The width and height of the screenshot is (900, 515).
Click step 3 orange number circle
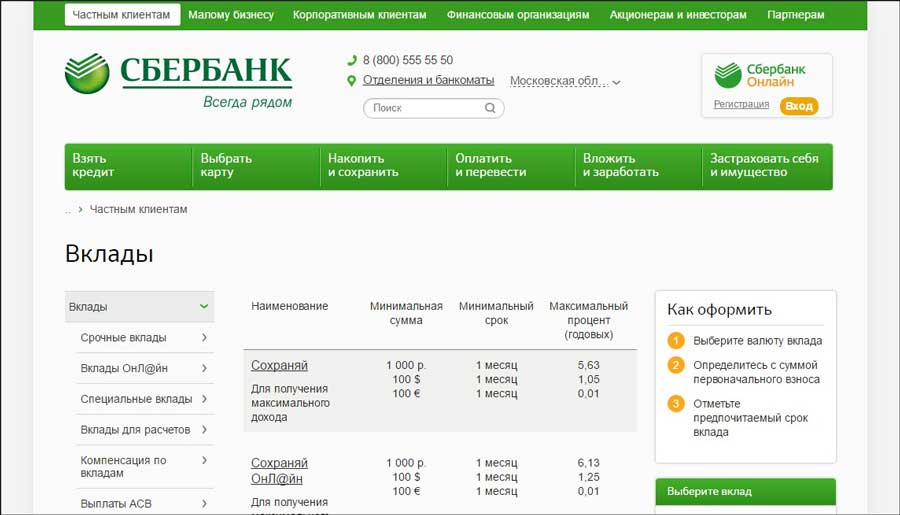(x=676, y=404)
